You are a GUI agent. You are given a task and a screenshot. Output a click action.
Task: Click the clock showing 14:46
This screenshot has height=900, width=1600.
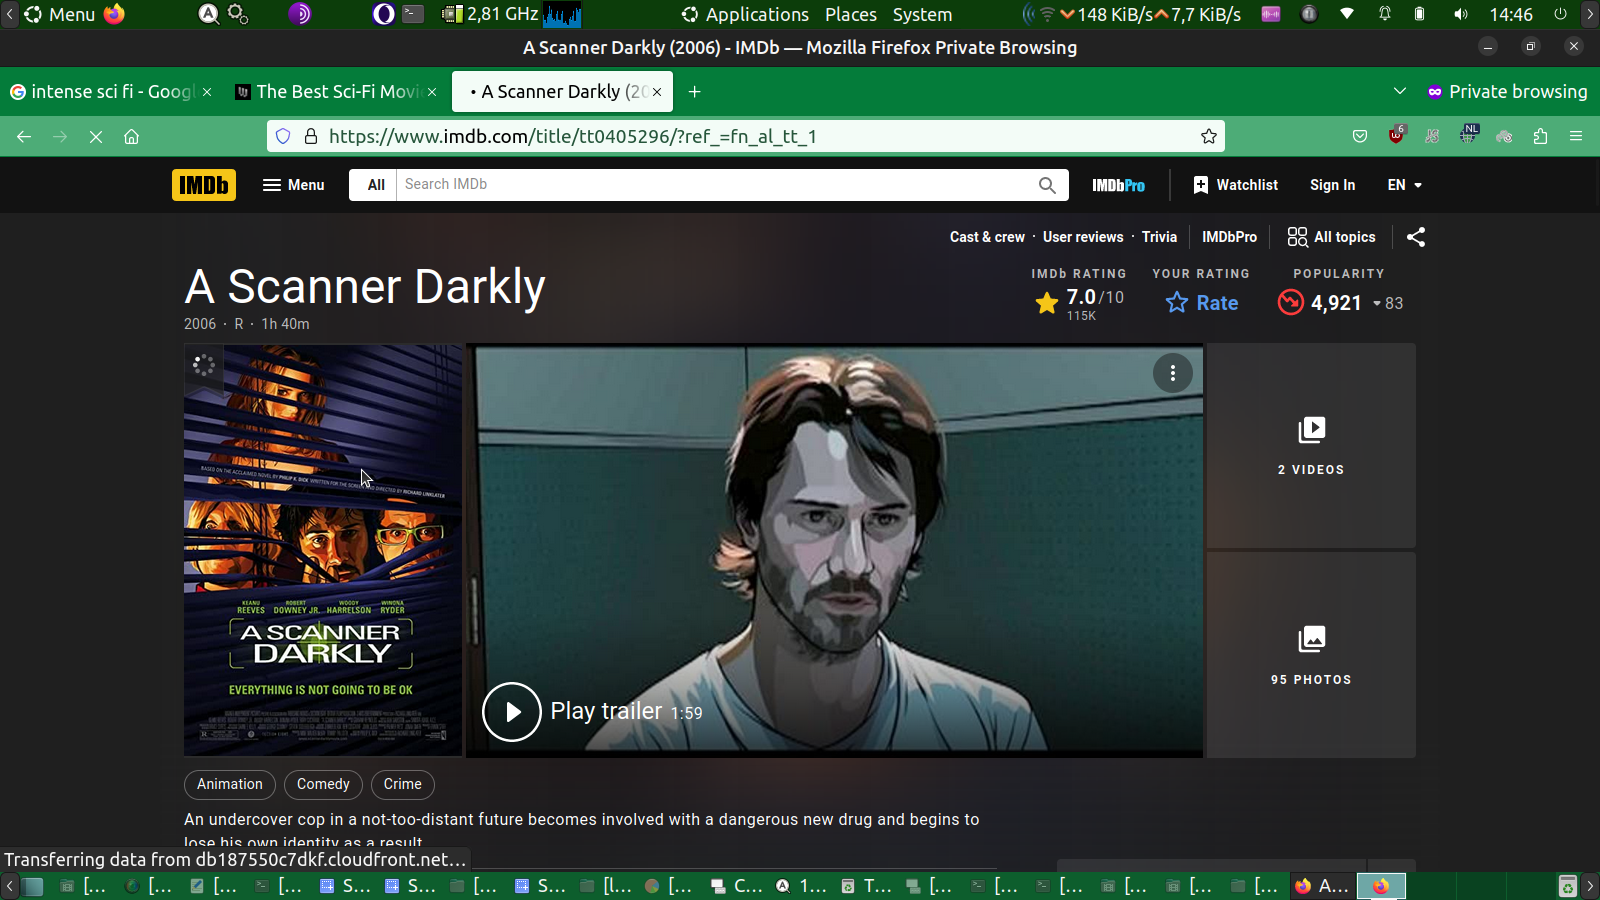1511,15
